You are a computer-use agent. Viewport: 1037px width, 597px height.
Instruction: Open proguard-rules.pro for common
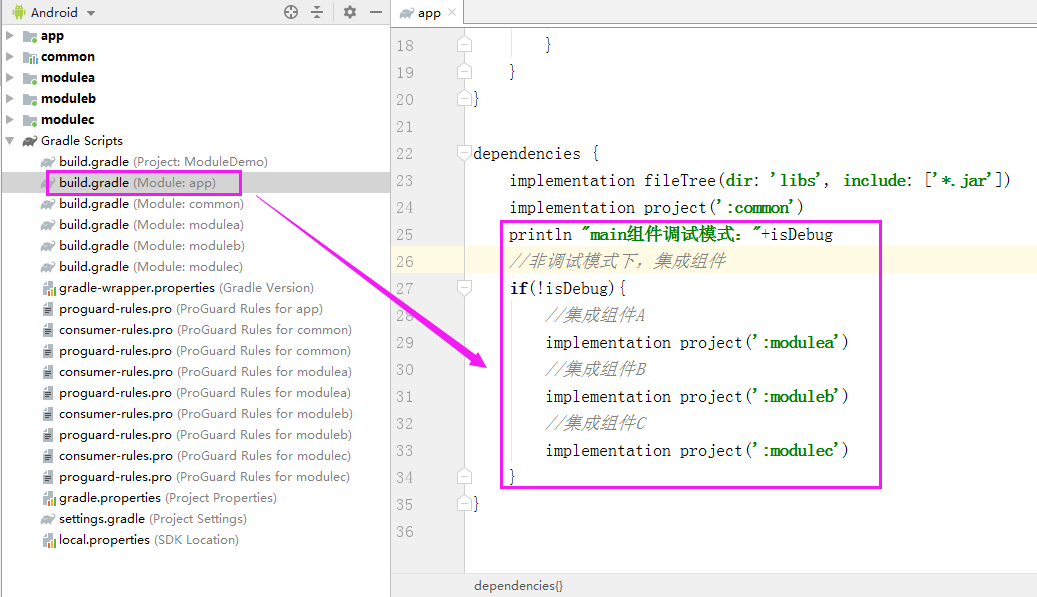click(x=205, y=351)
